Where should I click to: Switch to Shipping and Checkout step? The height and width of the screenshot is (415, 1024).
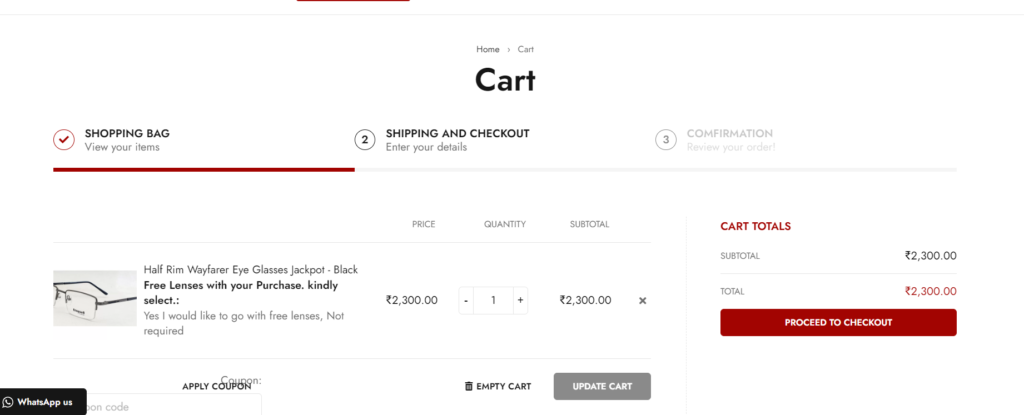pyautogui.click(x=457, y=133)
